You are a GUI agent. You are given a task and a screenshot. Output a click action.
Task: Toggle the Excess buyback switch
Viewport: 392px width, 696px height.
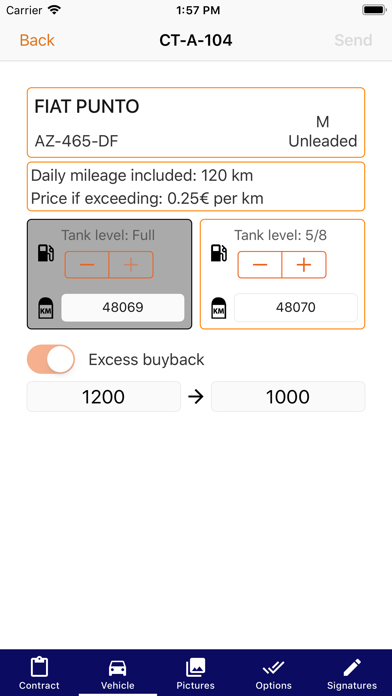tap(51, 359)
